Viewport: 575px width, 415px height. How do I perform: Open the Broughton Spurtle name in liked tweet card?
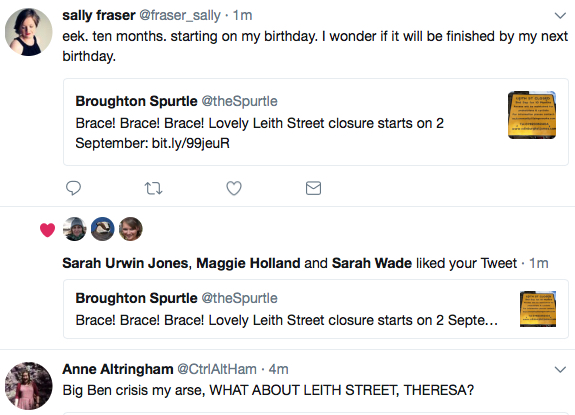(x=136, y=298)
